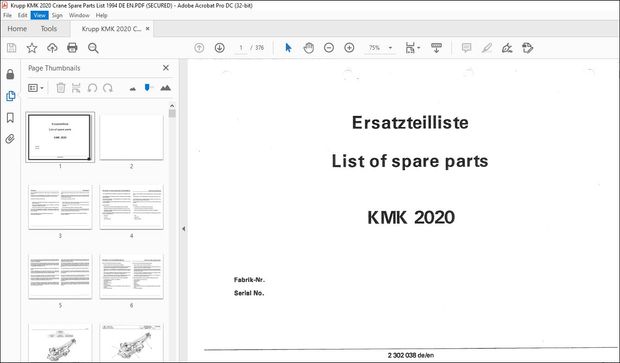
Task: Collapse the navigation pane arrow
Action: pos(183,229)
